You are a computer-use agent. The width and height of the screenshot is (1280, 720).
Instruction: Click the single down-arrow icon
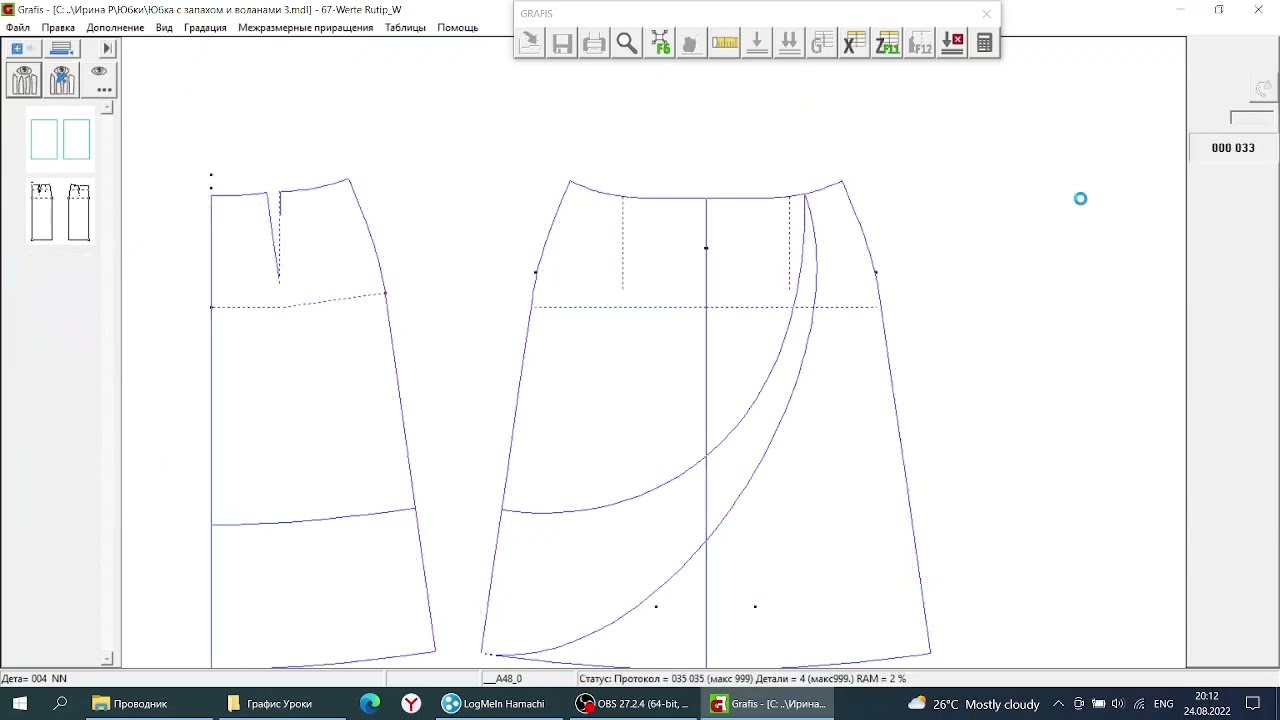point(757,43)
